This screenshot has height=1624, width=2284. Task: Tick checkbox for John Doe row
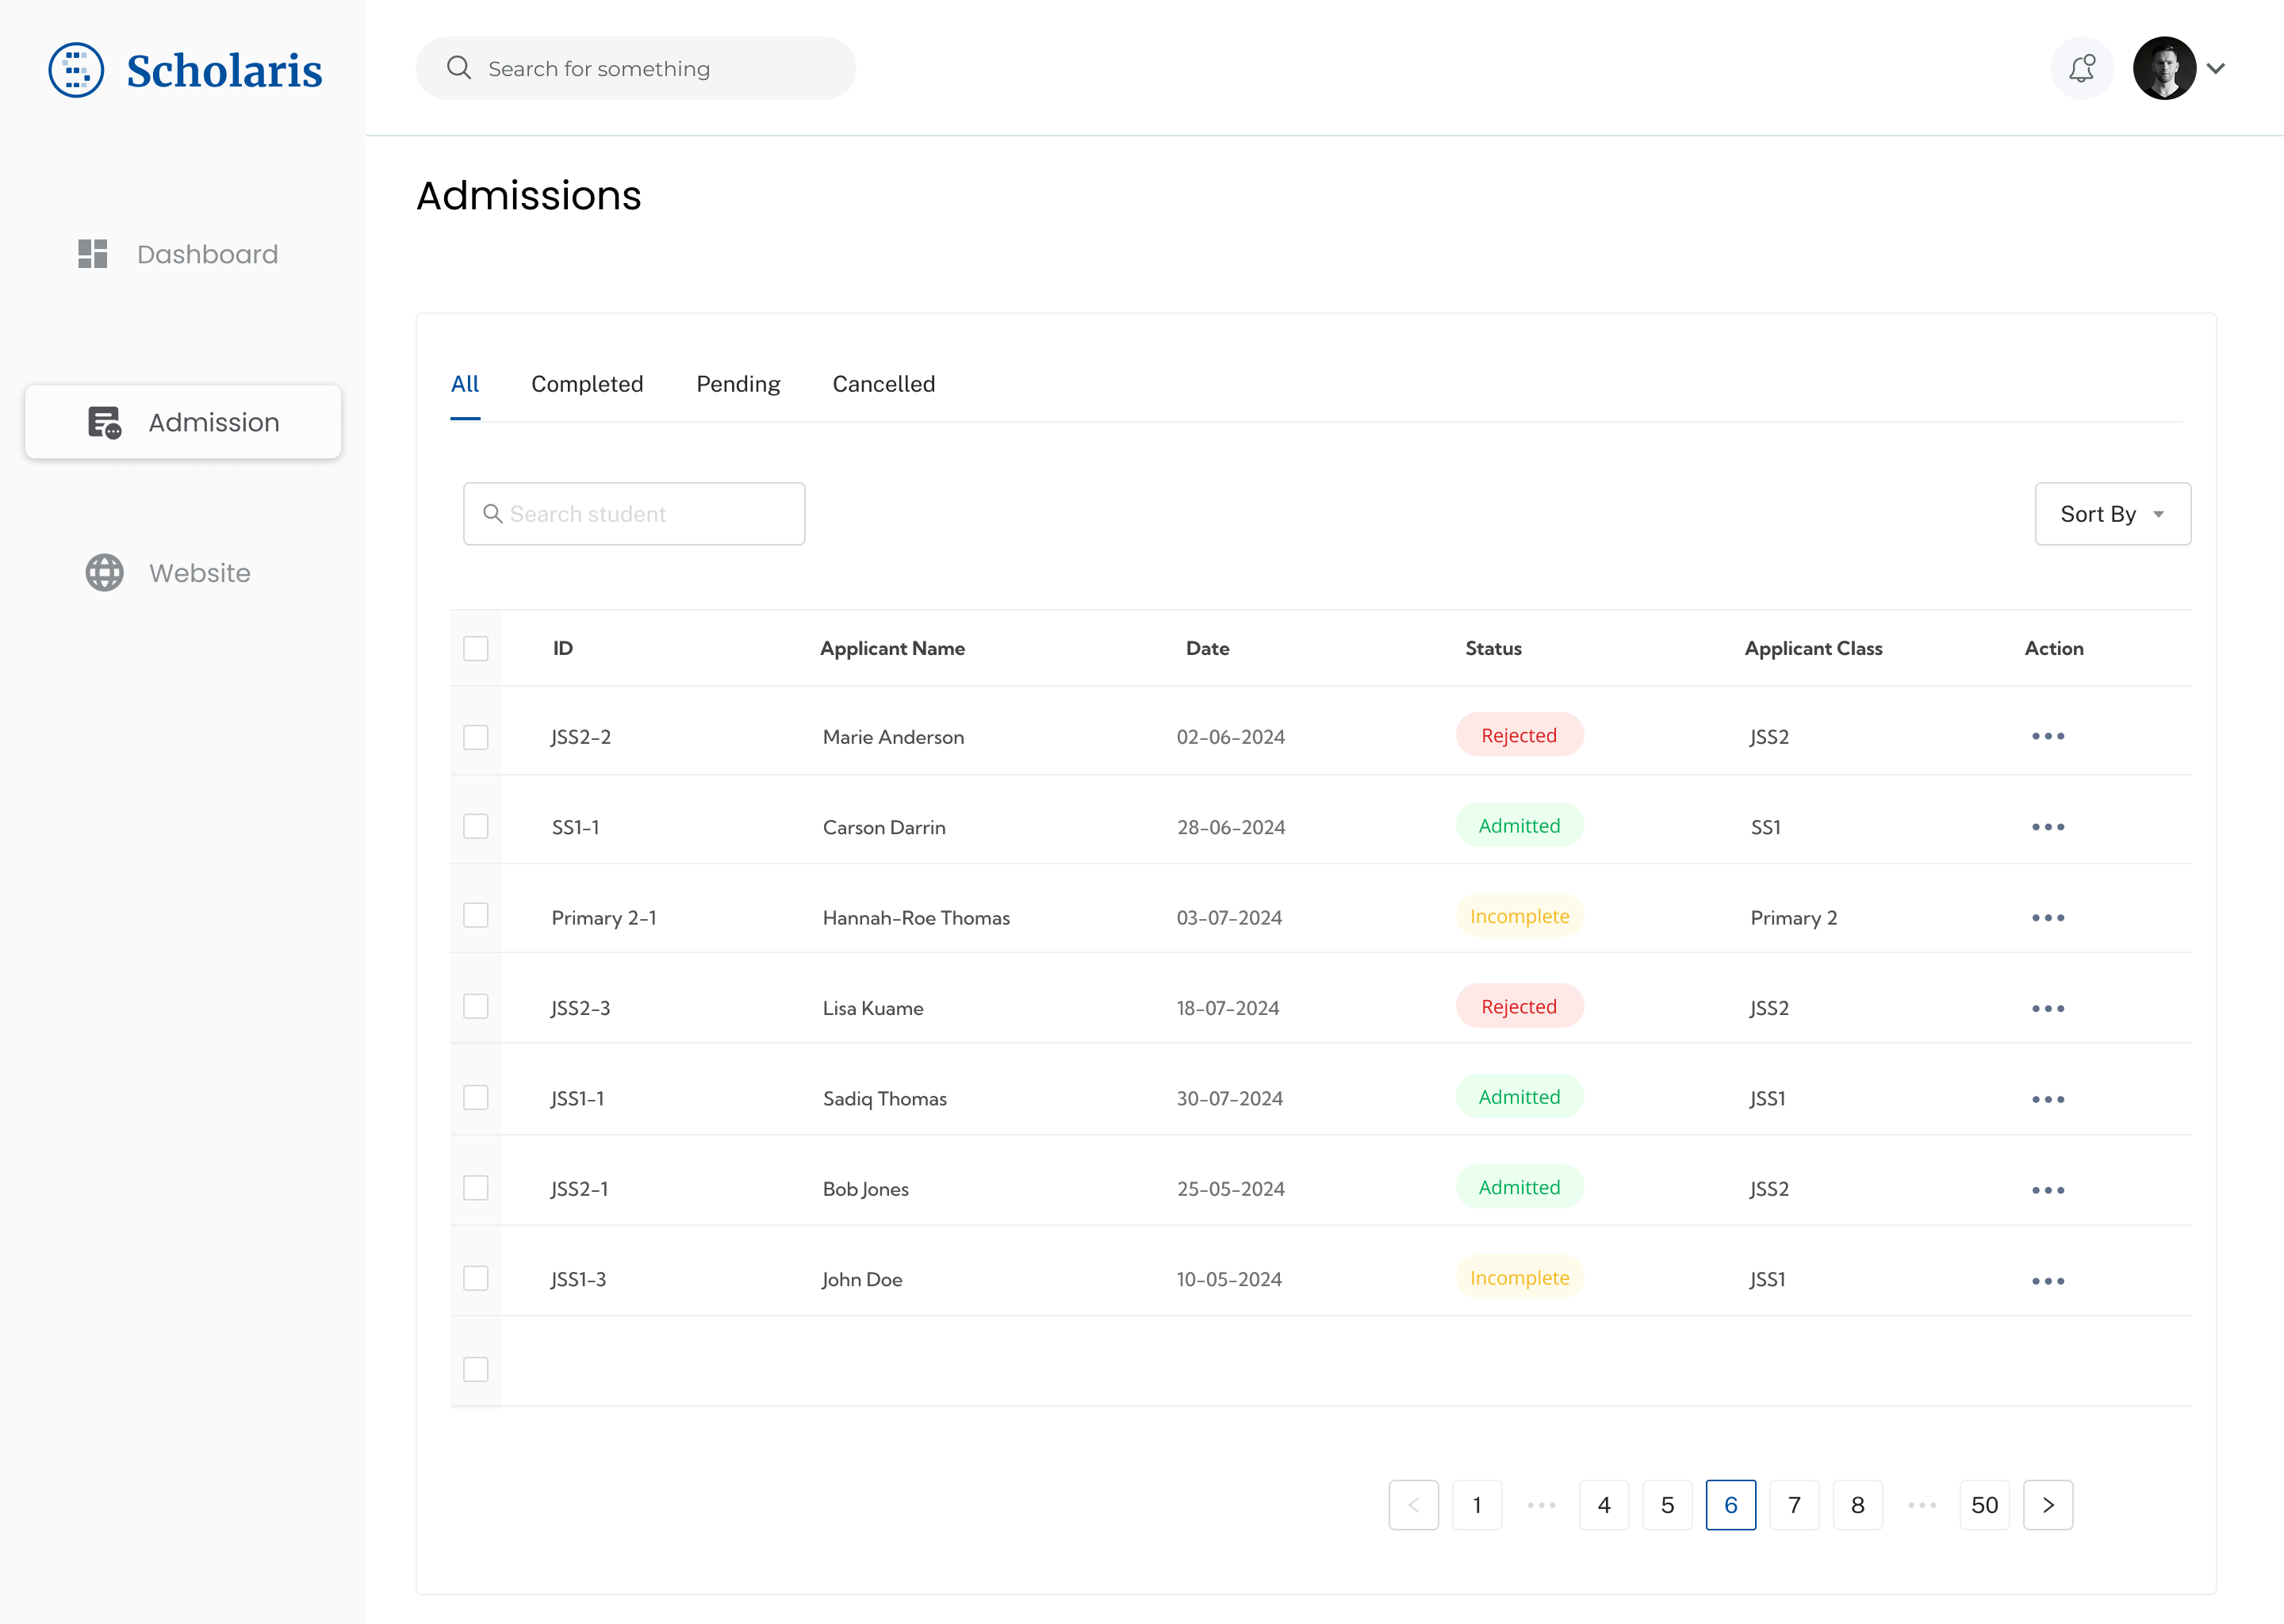(x=476, y=1279)
